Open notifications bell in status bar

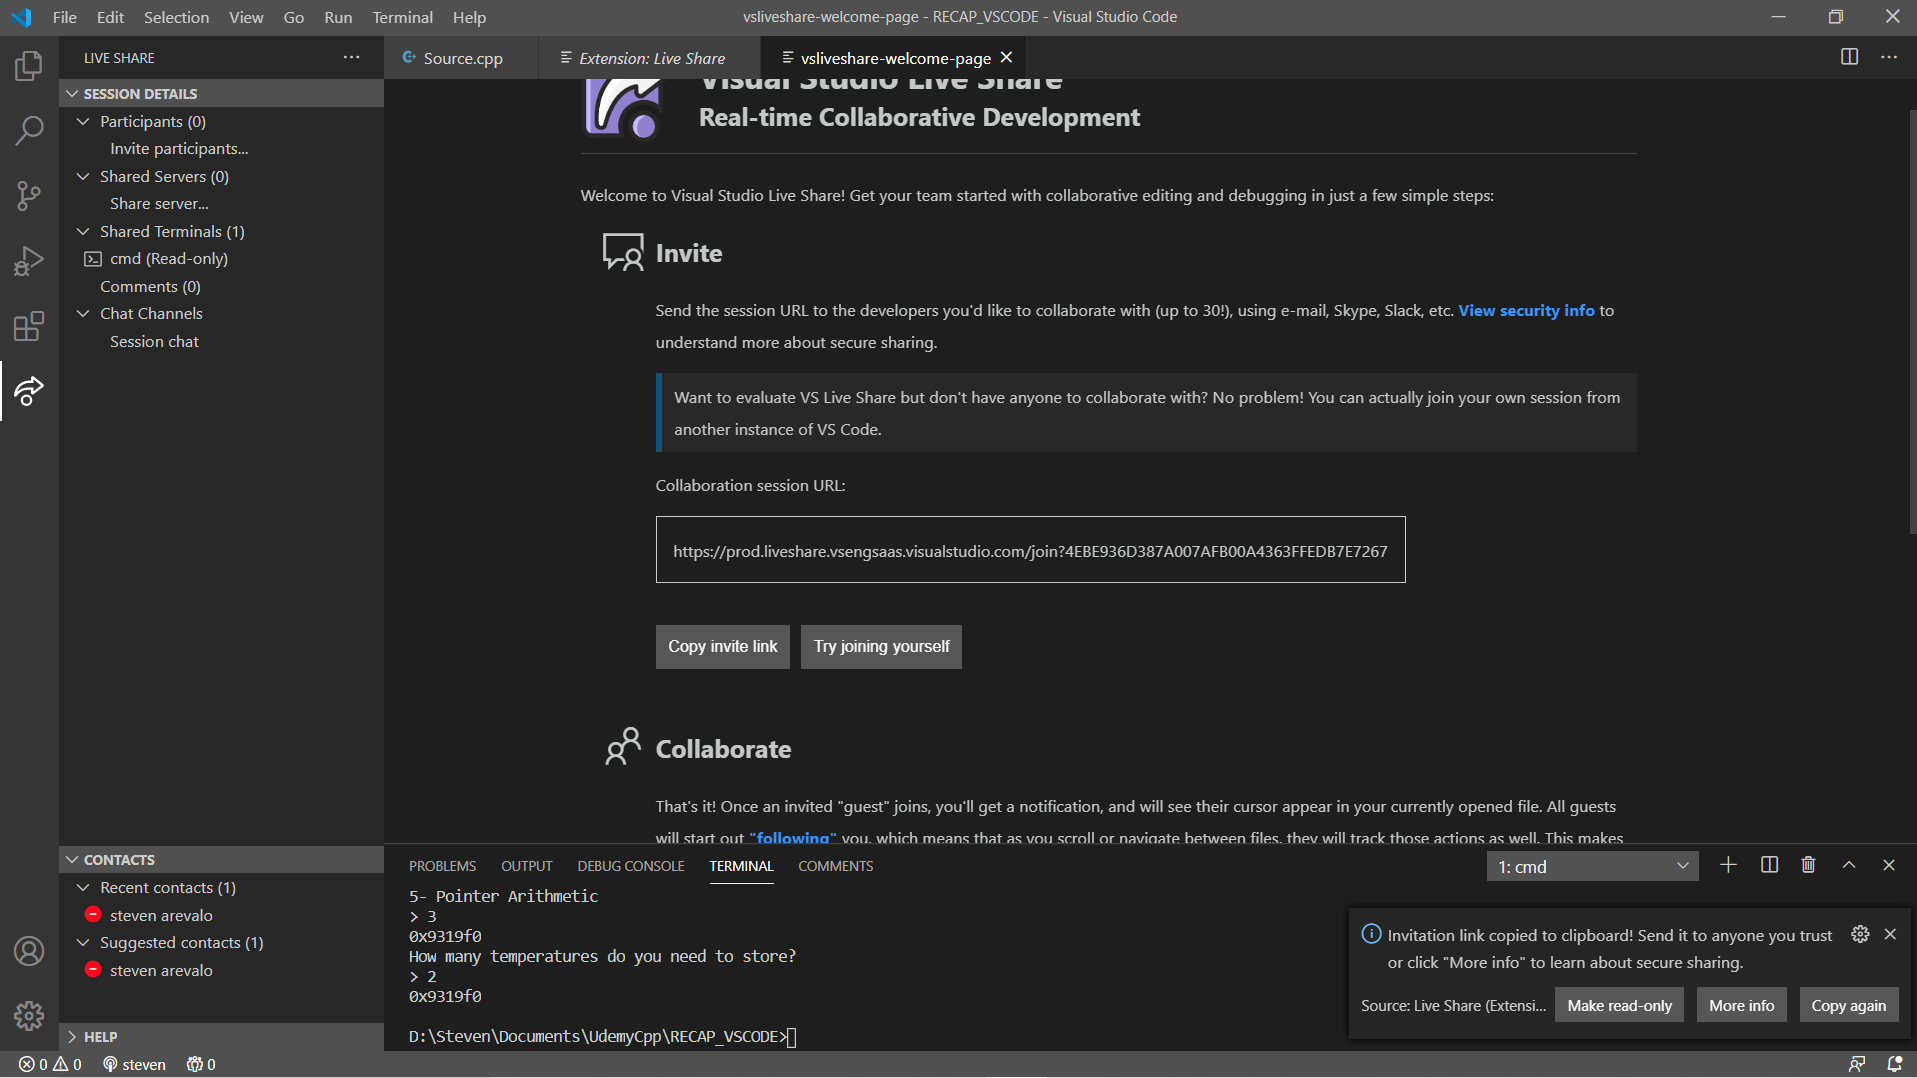(1893, 1065)
